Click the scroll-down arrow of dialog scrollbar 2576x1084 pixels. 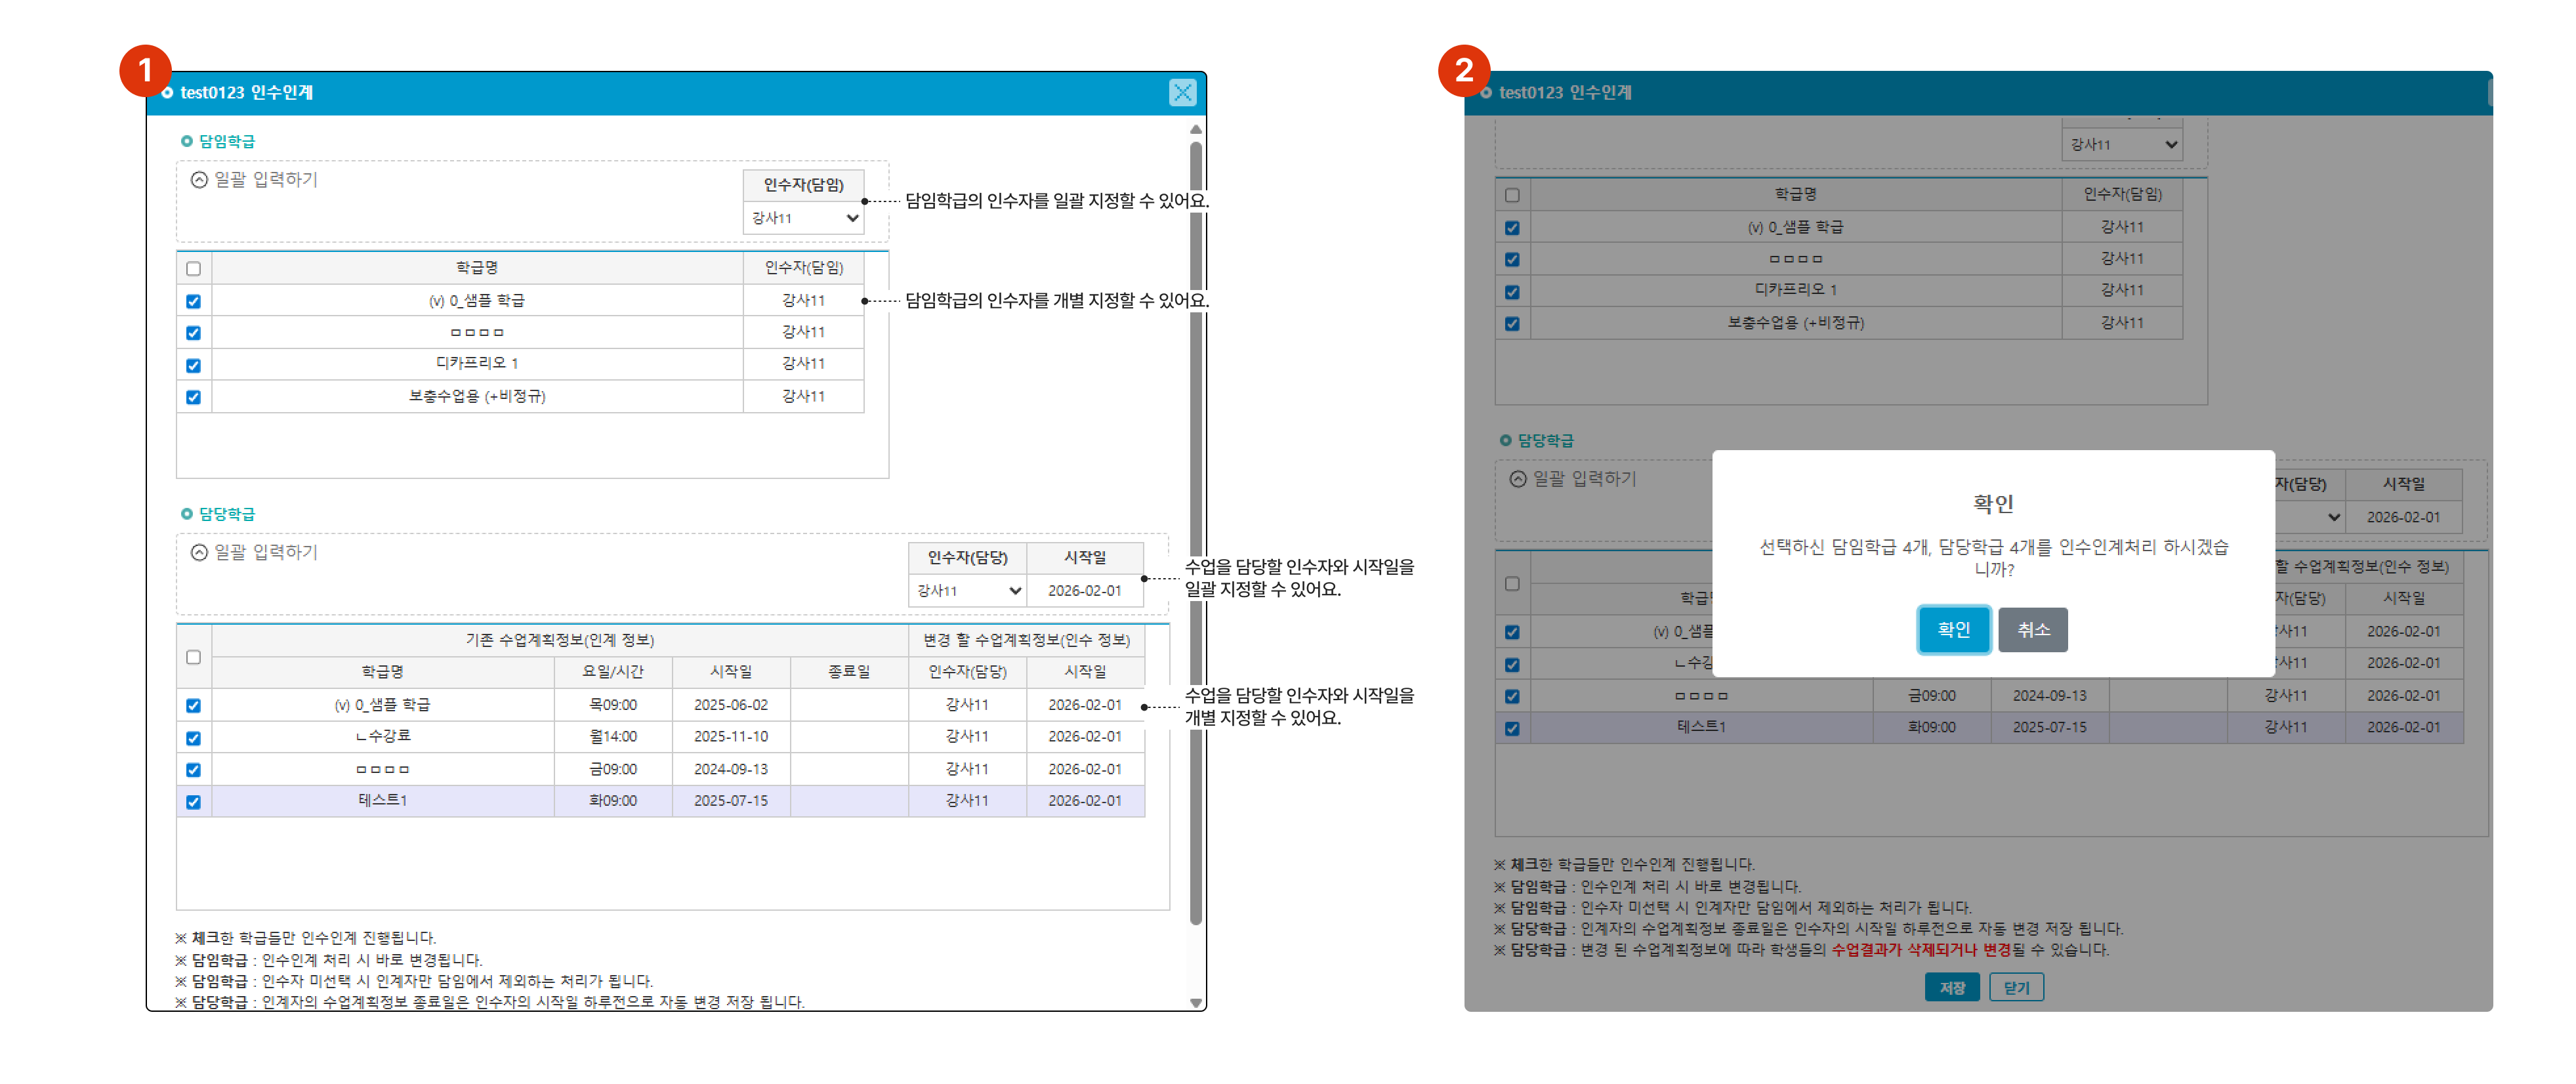(x=1195, y=1002)
